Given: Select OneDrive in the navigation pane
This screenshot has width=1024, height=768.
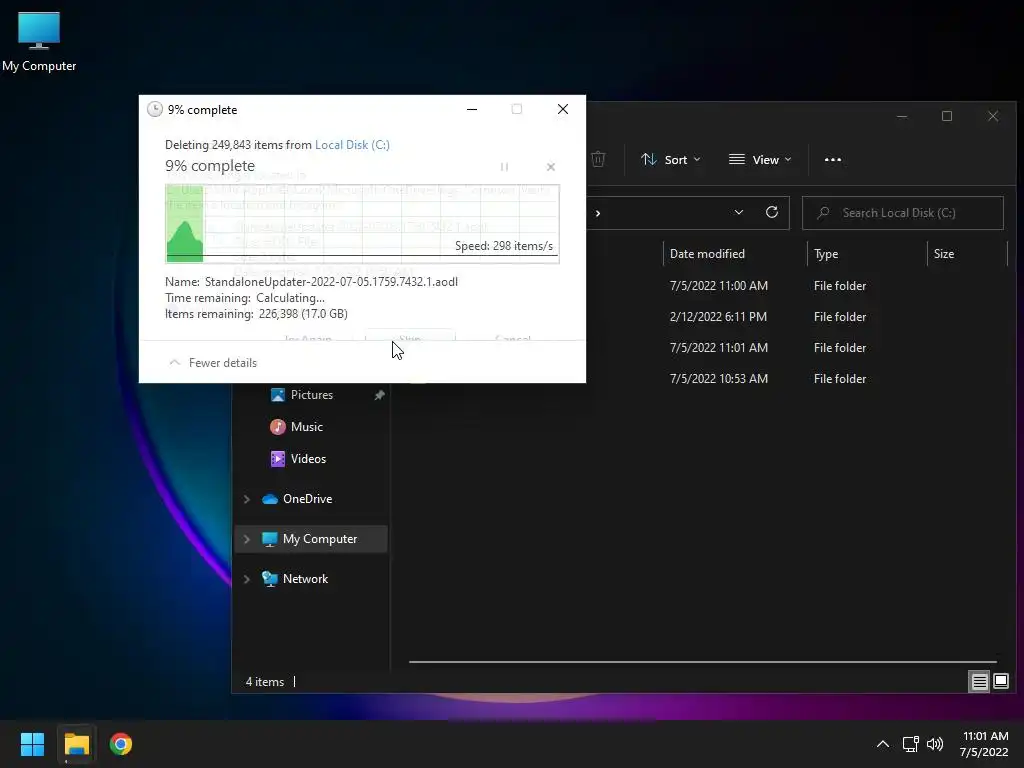Looking at the screenshot, I should pyautogui.click(x=308, y=499).
